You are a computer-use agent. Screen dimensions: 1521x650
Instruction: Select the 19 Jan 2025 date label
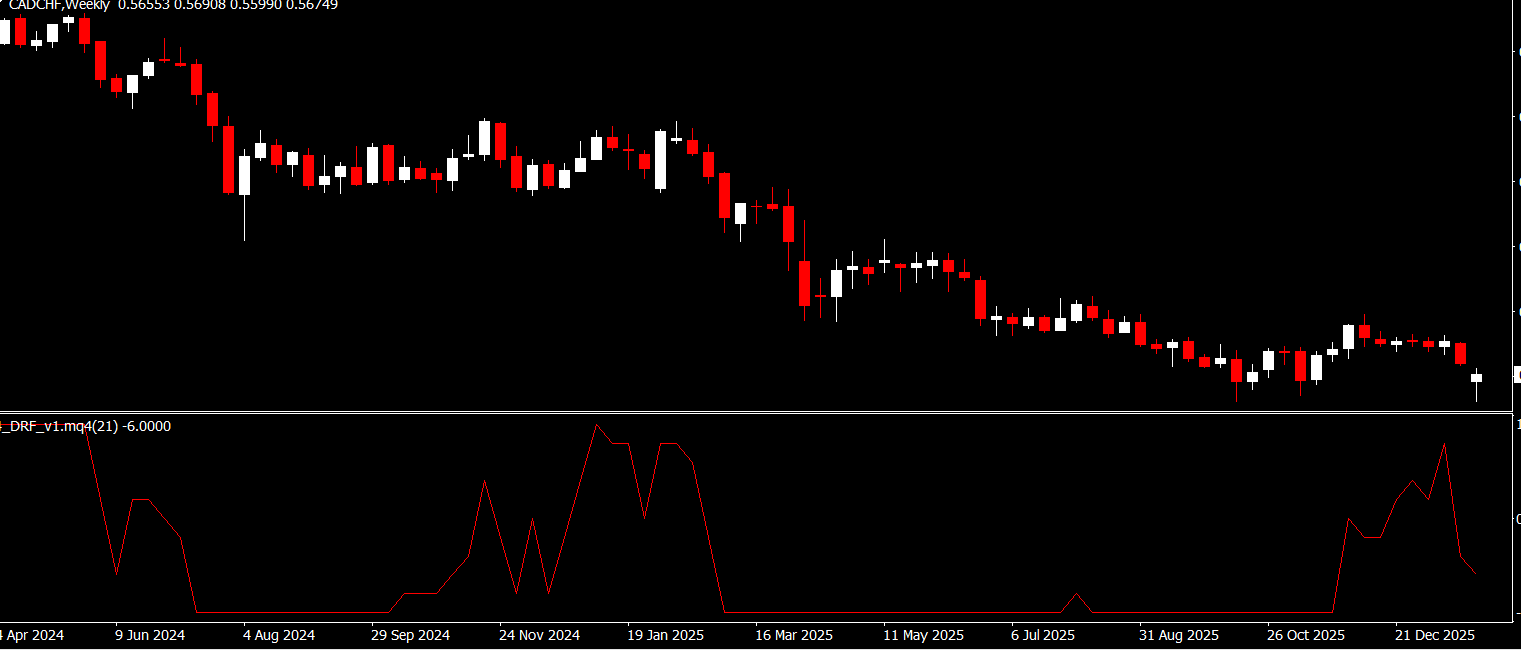[x=666, y=635]
